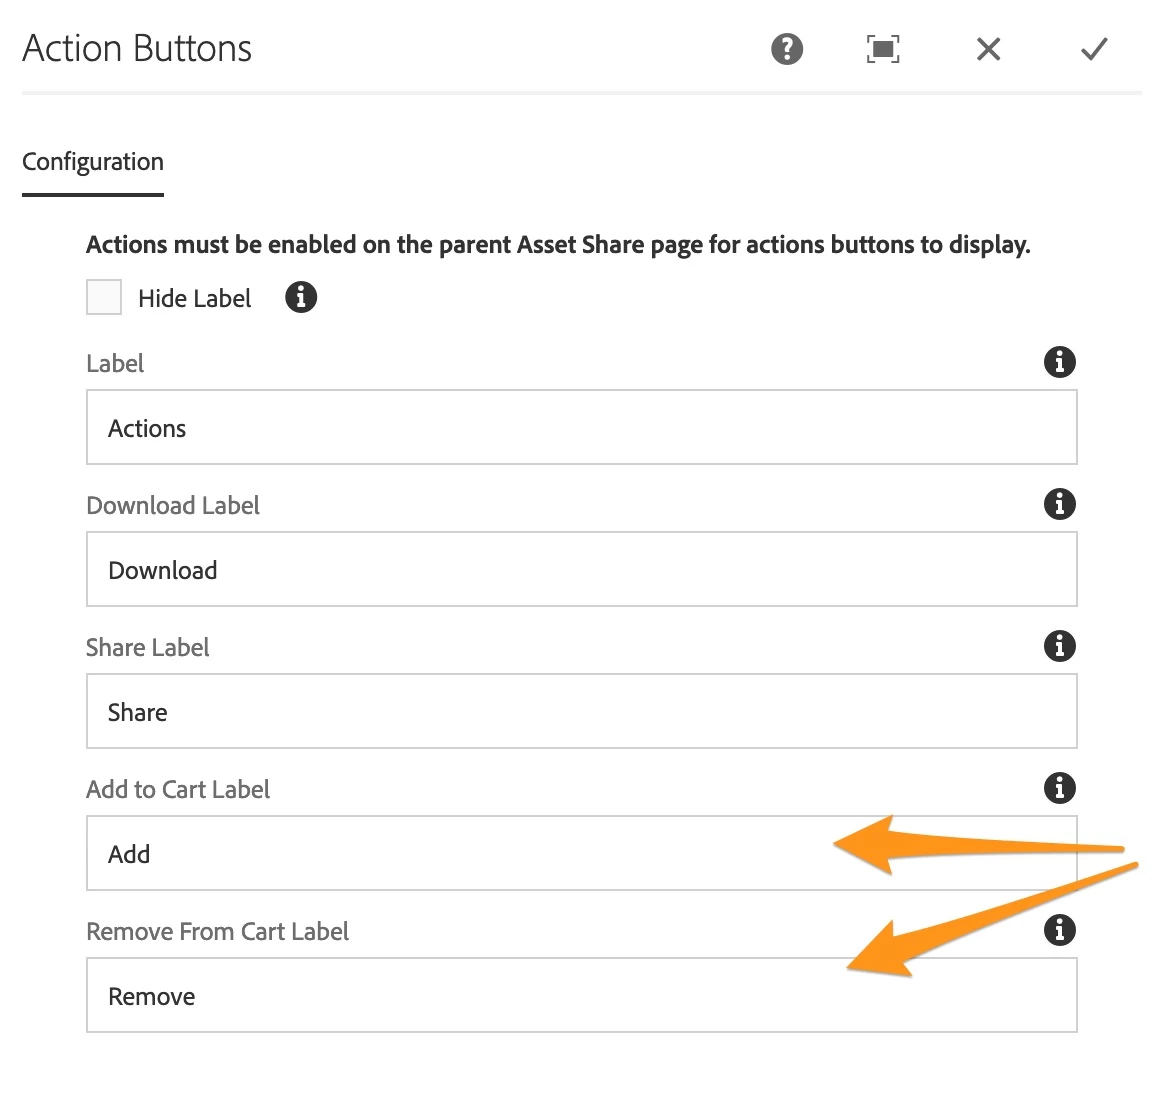Focus the Download Label text field
This screenshot has width=1166, height=1110.
click(580, 570)
